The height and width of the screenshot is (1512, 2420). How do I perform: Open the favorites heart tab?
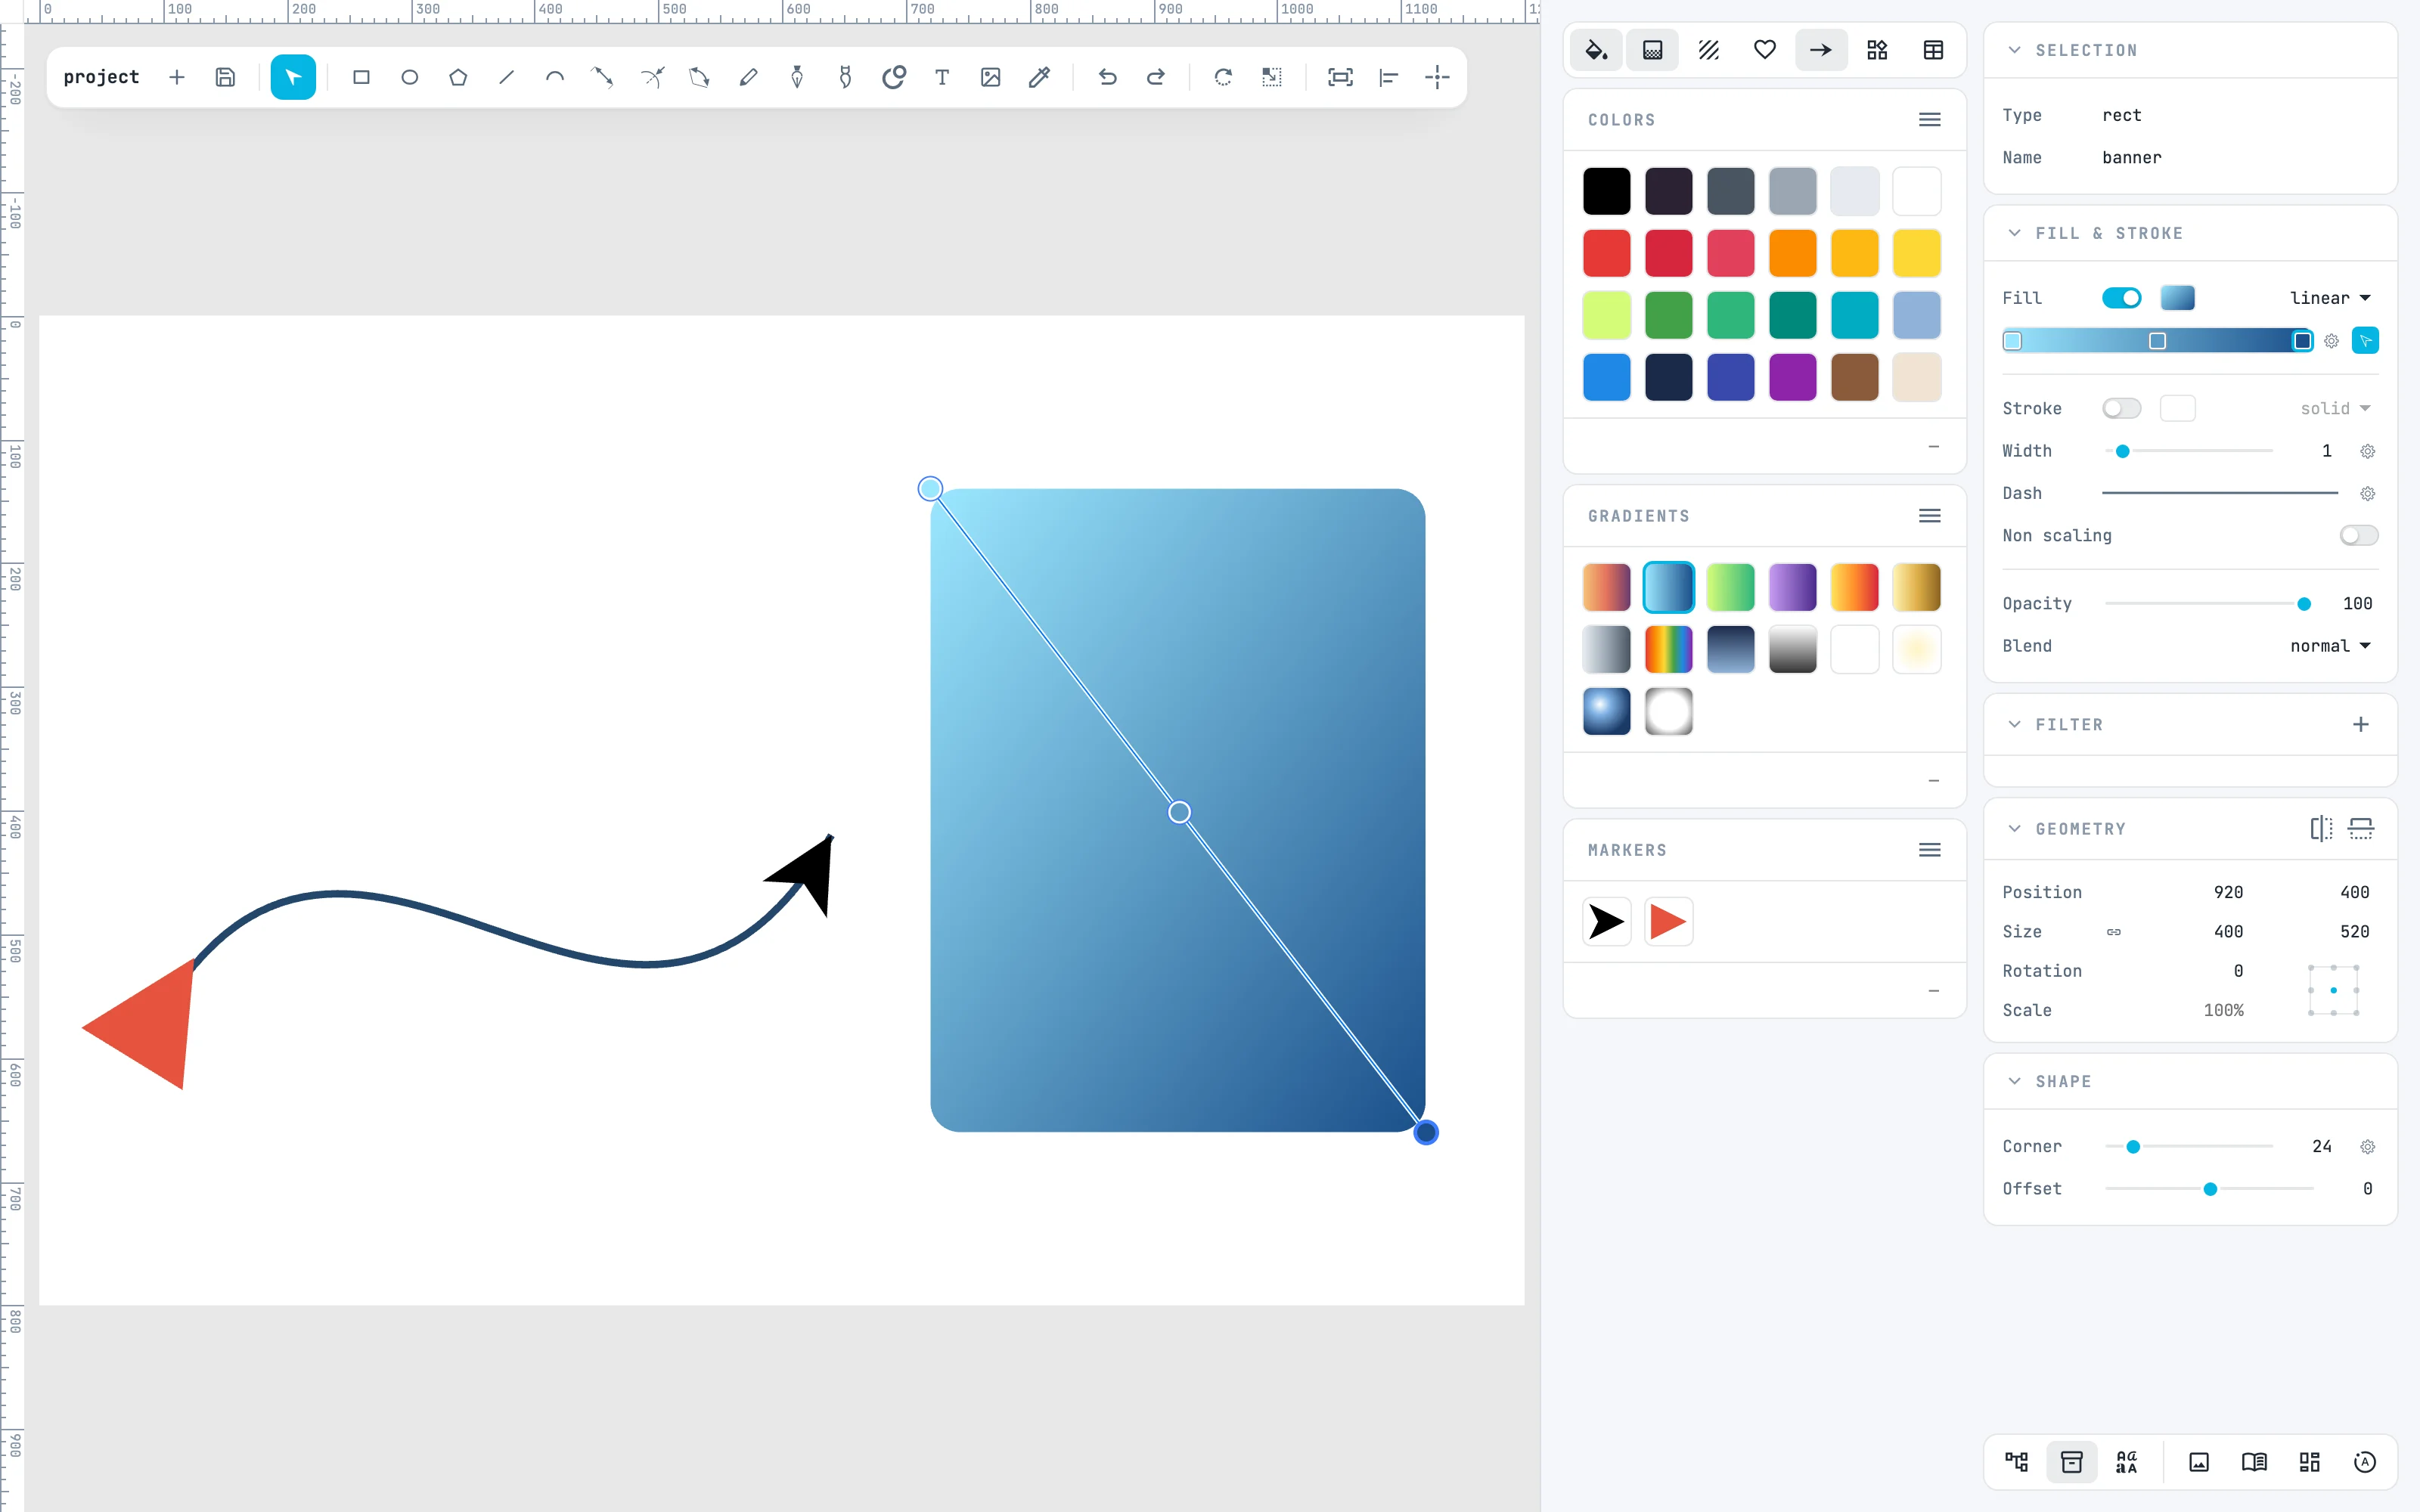[x=1764, y=50]
